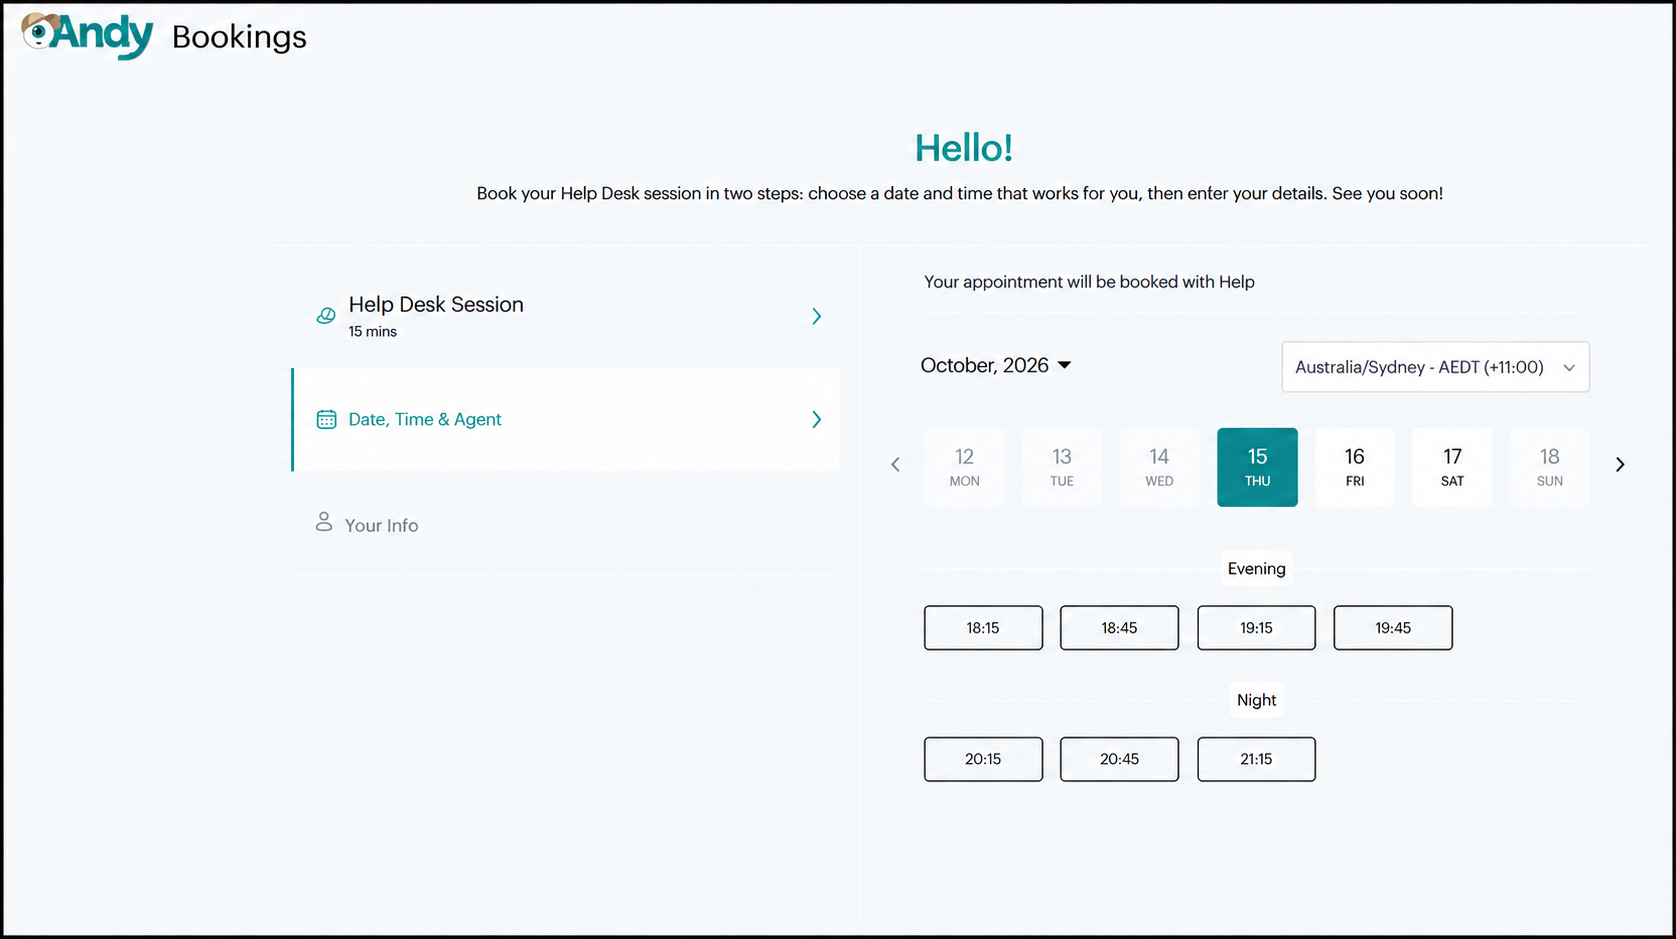Click the Evening section label
This screenshot has width=1676, height=939.
(x=1256, y=568)
